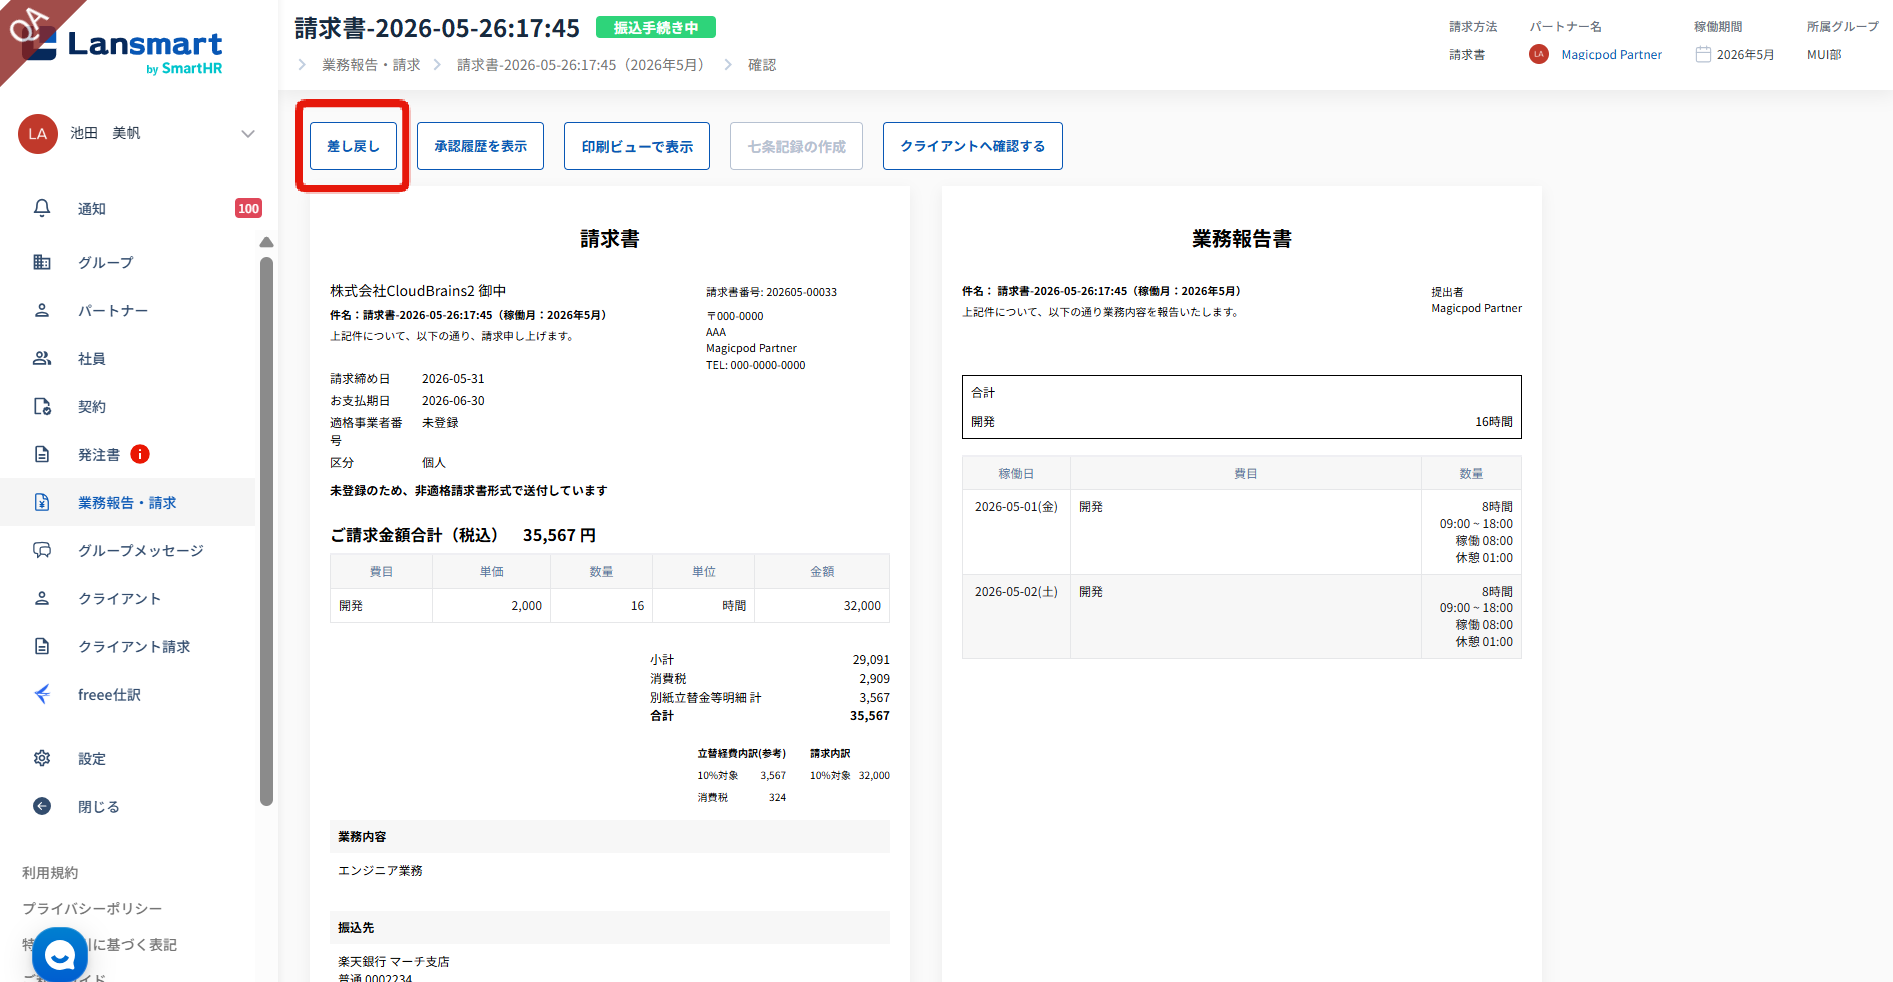Click the 2026年5月 period value
Viewport: 1893px width, 982px height.
[1745, 54]
